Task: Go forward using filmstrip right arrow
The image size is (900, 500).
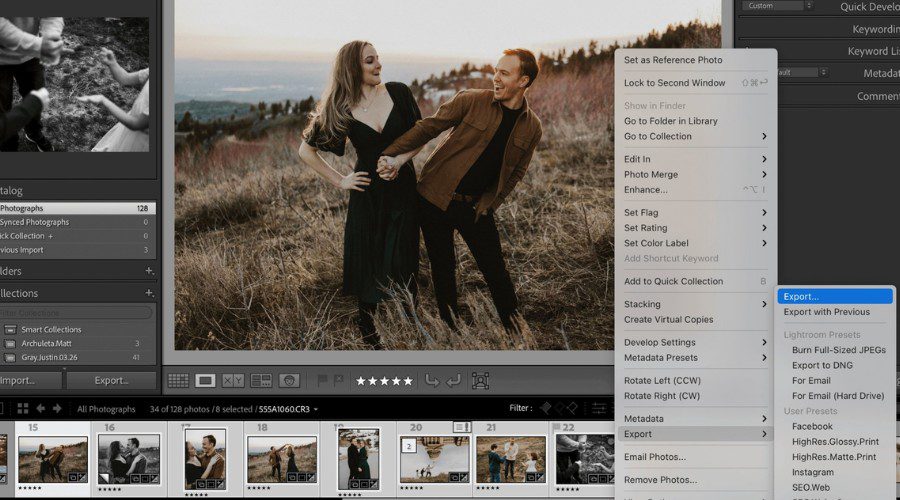Action: coord(57,409)
